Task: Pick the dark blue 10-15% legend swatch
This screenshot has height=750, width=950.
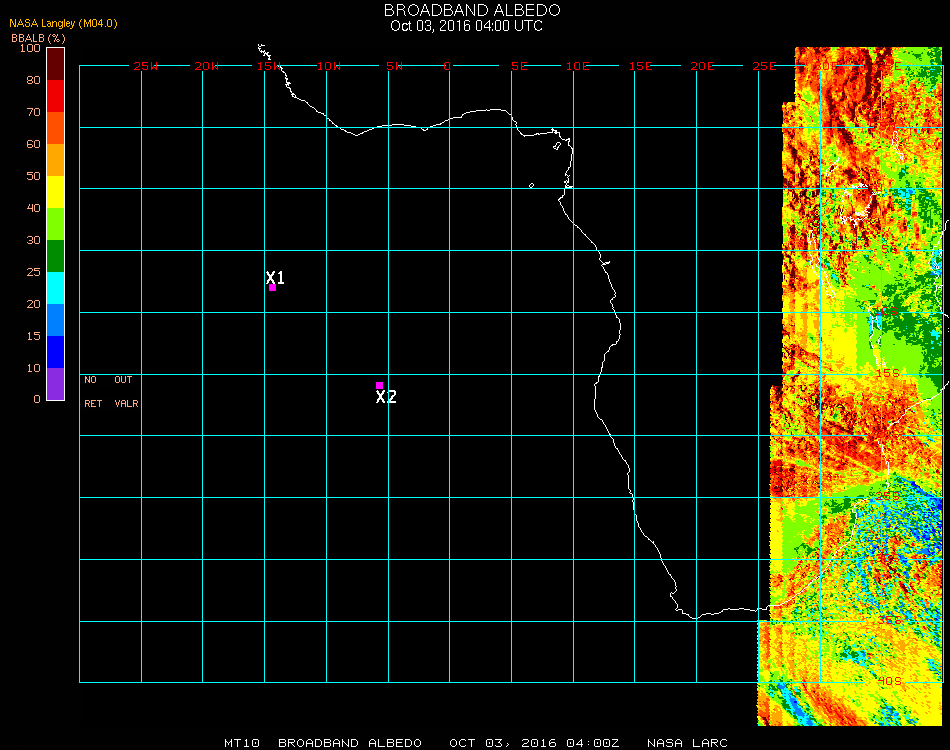Action: [55, 352]
